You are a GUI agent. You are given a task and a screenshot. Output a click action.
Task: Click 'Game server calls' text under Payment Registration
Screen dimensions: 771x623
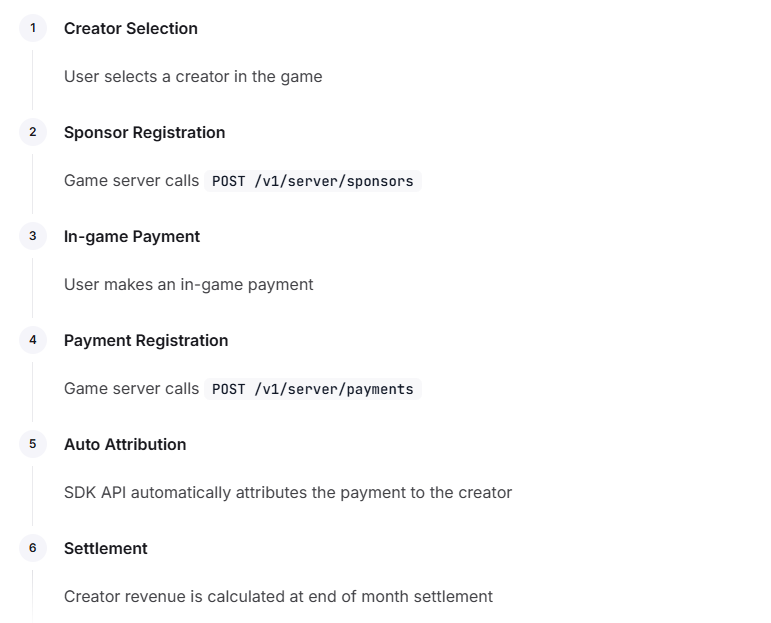tap(131, 388)
